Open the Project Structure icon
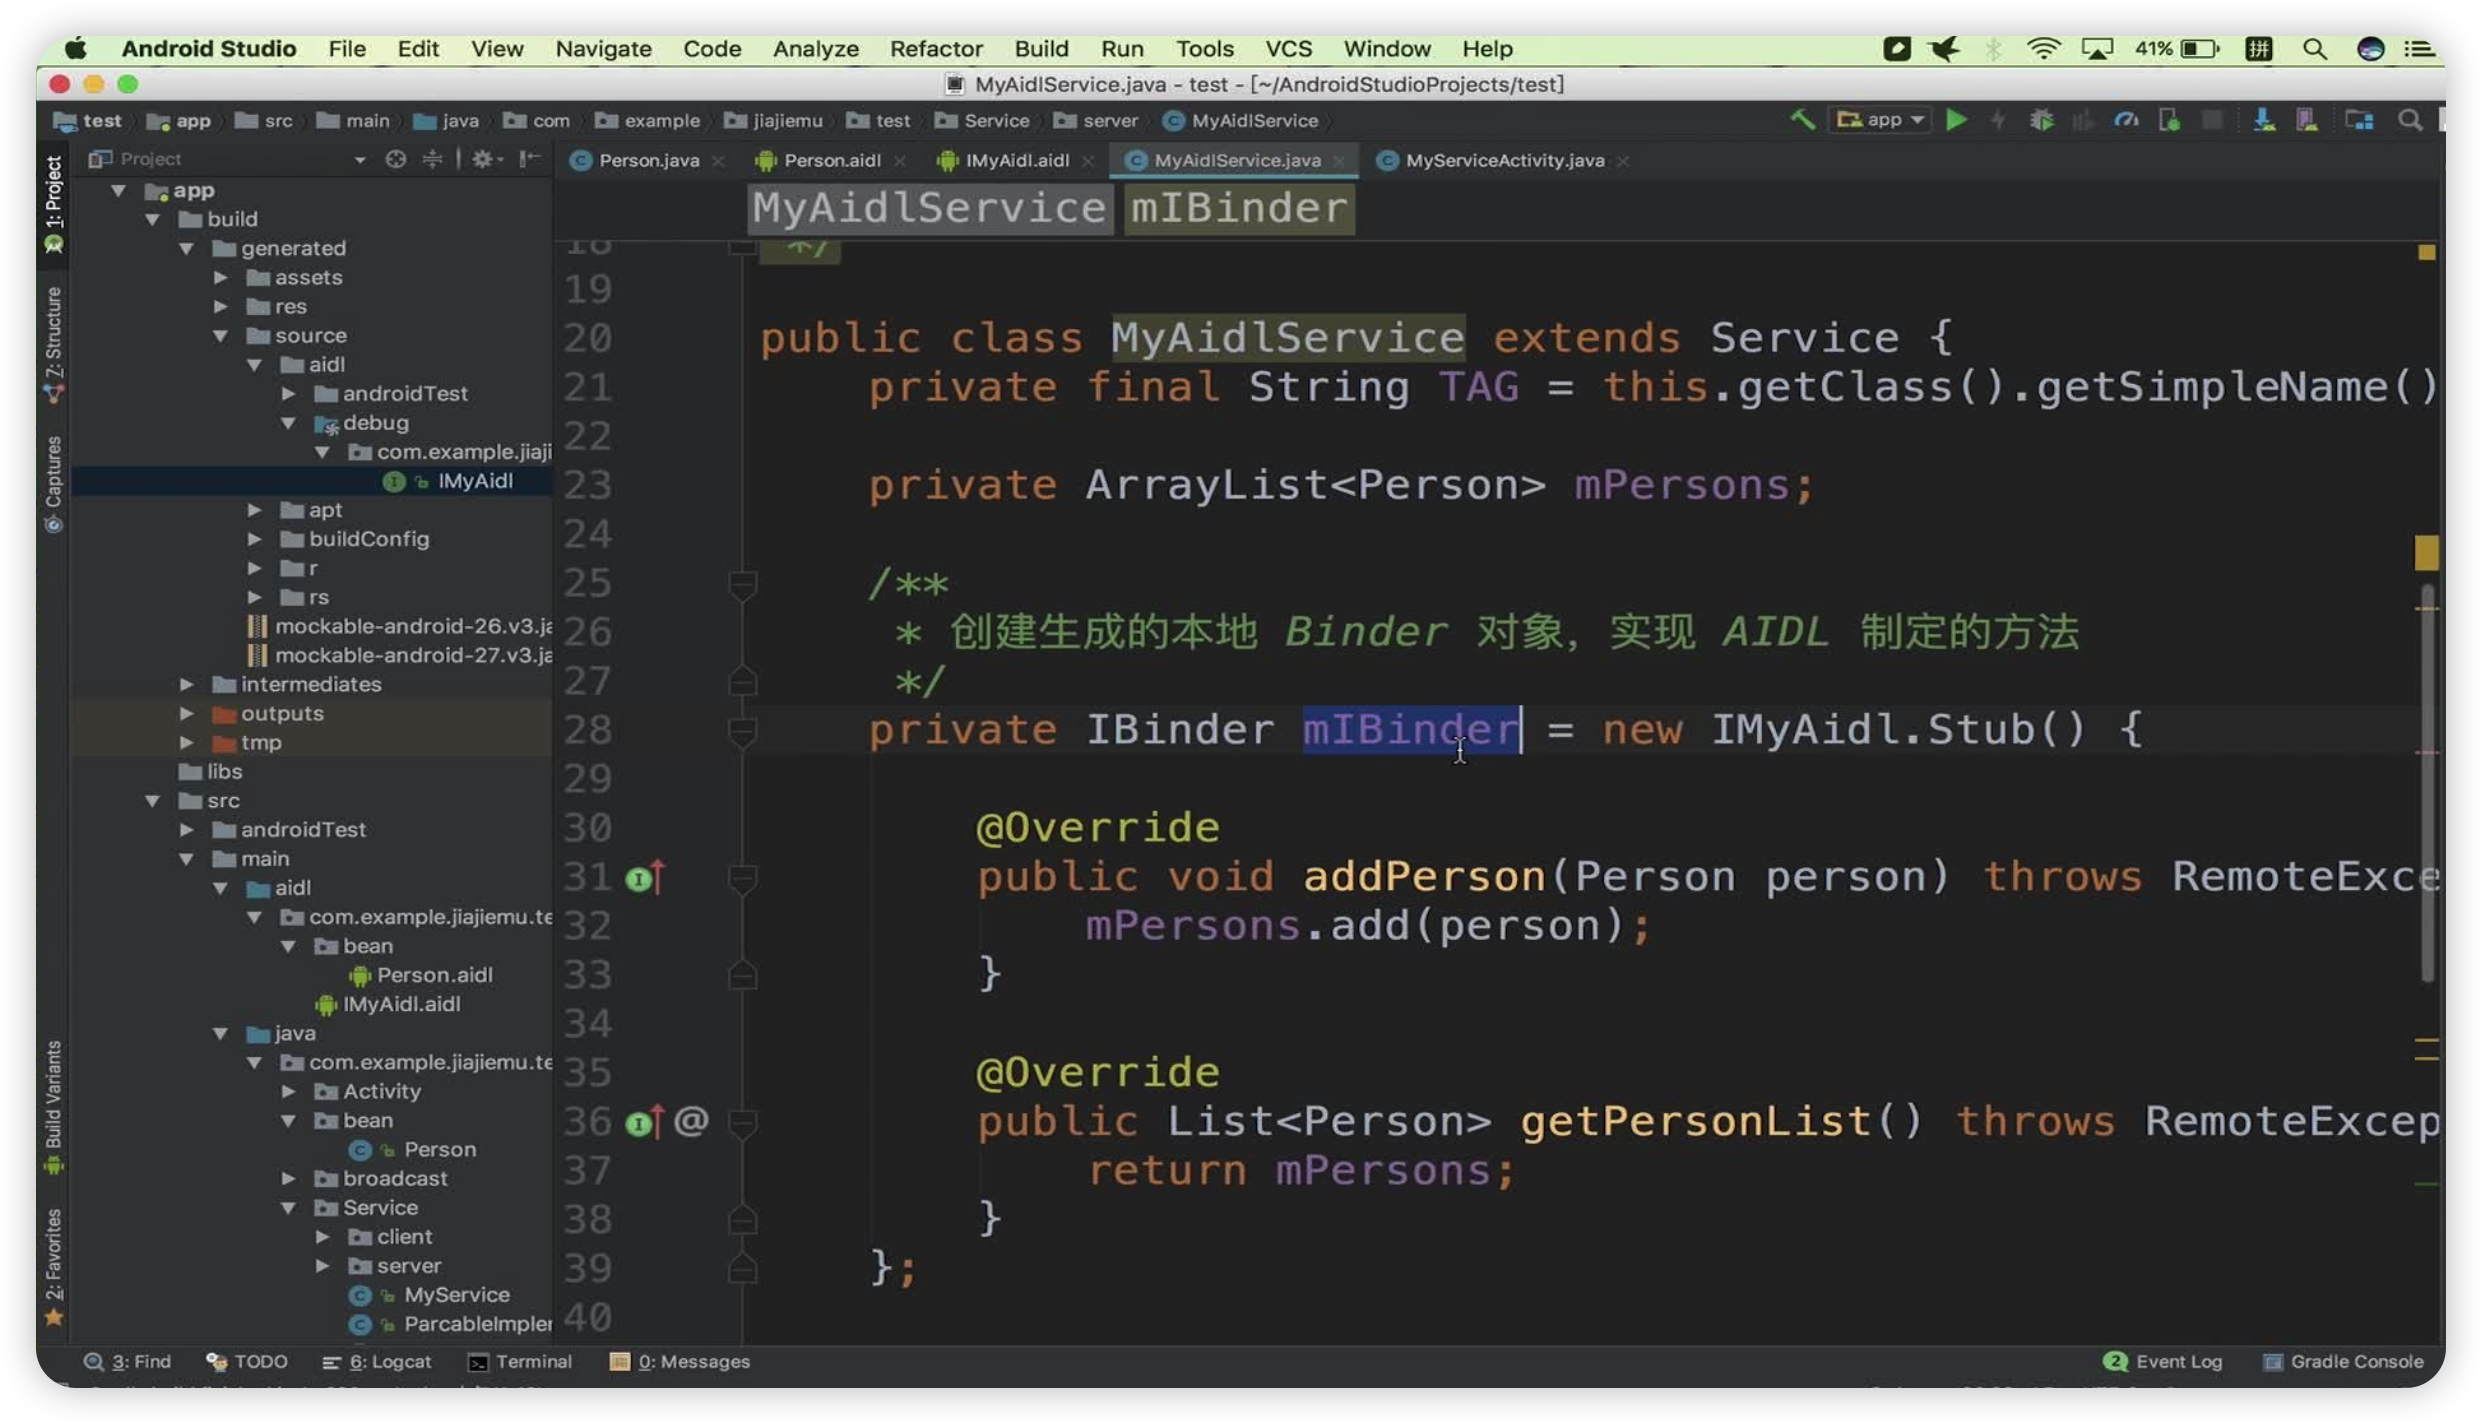2482x1424 pixels. click(x=2359, y=121)
